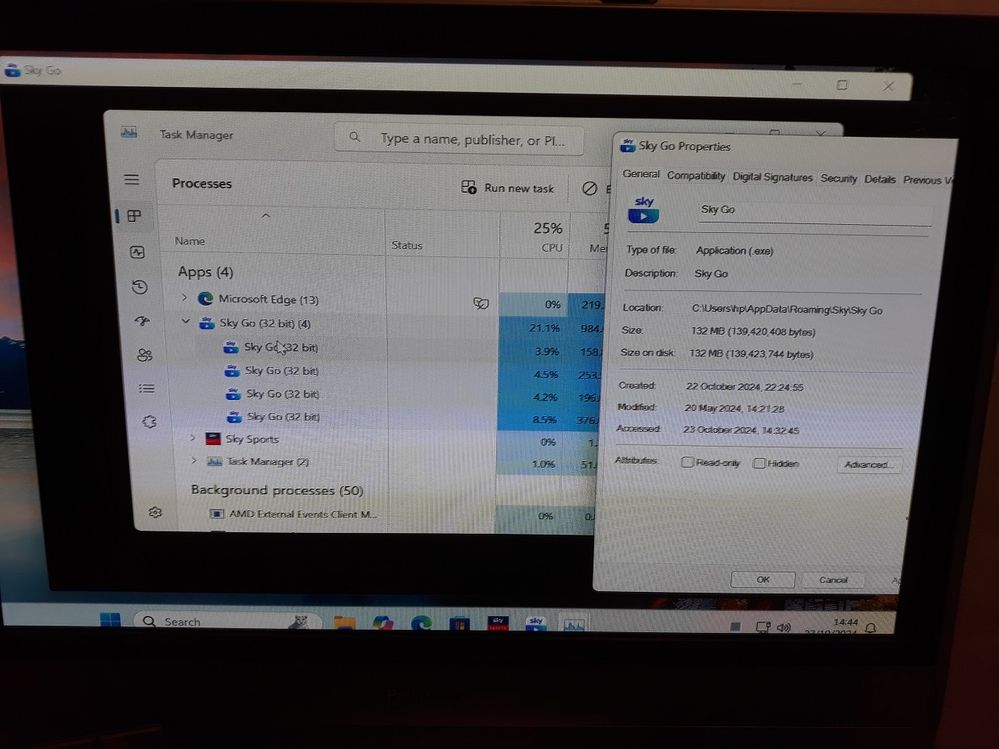The width and height of the screenshot is (999, 749).
Task: Sort by Name column header
Action: [190, 241]
